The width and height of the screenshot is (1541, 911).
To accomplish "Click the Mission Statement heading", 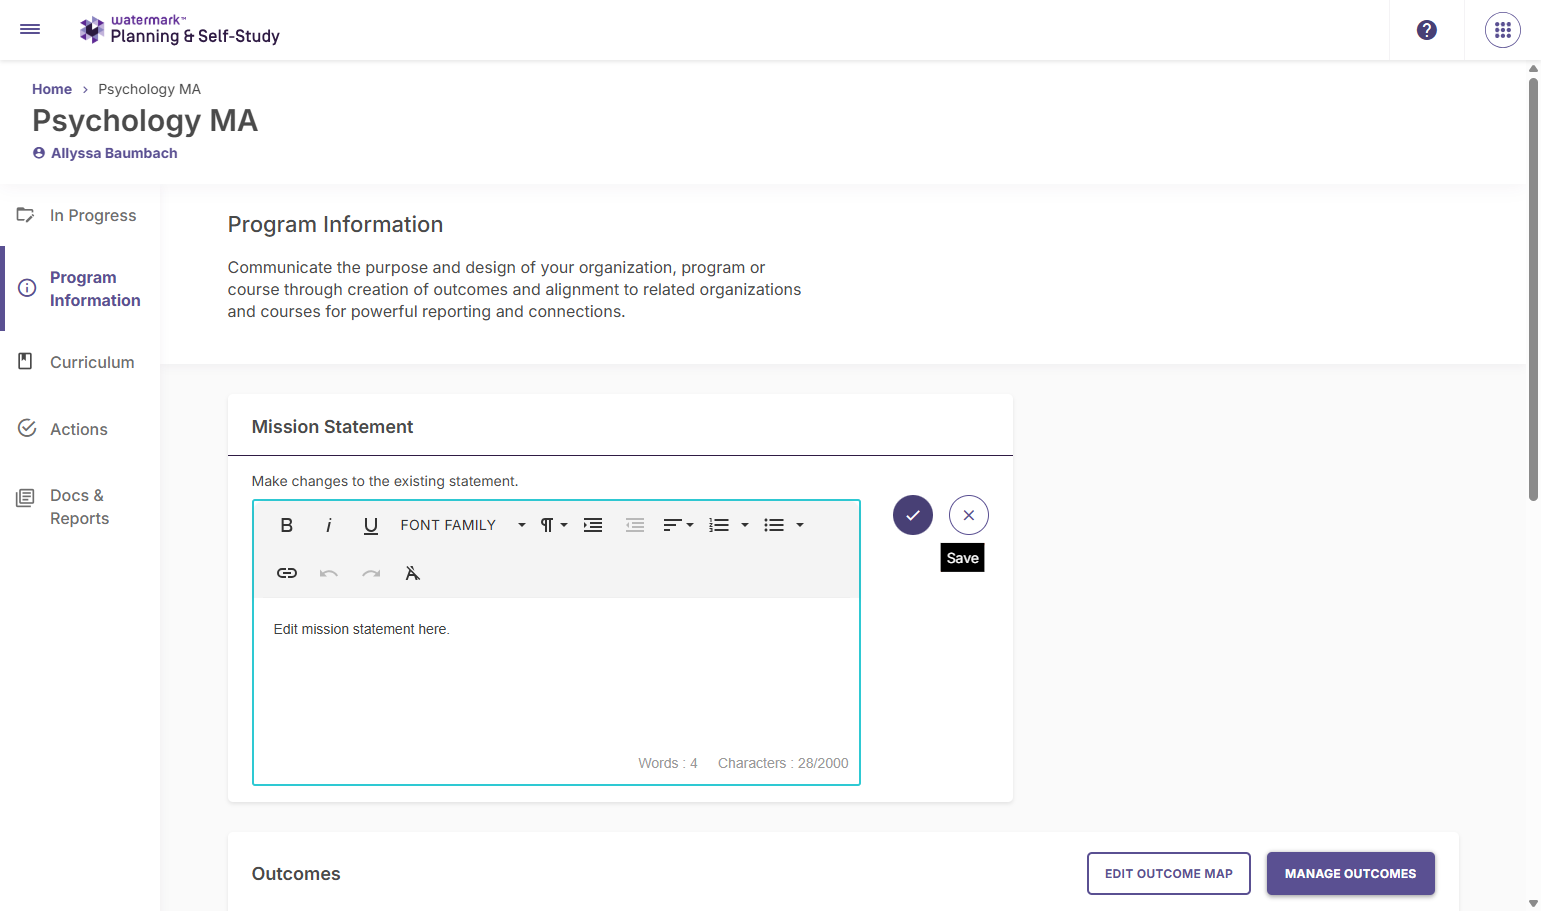I will (x=332, y=427).
